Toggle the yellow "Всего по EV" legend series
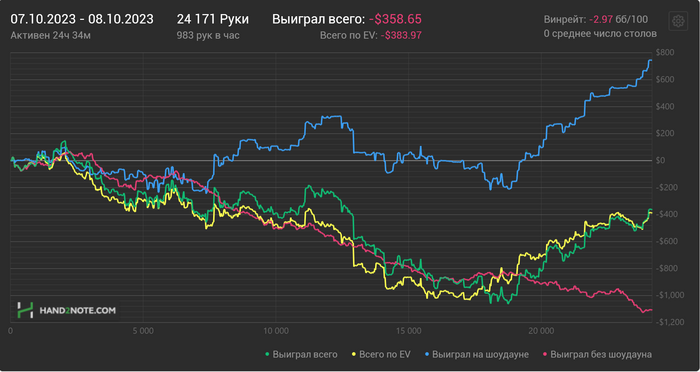The image size is (700, 372). pyautogui.click(x=382, y=355)
